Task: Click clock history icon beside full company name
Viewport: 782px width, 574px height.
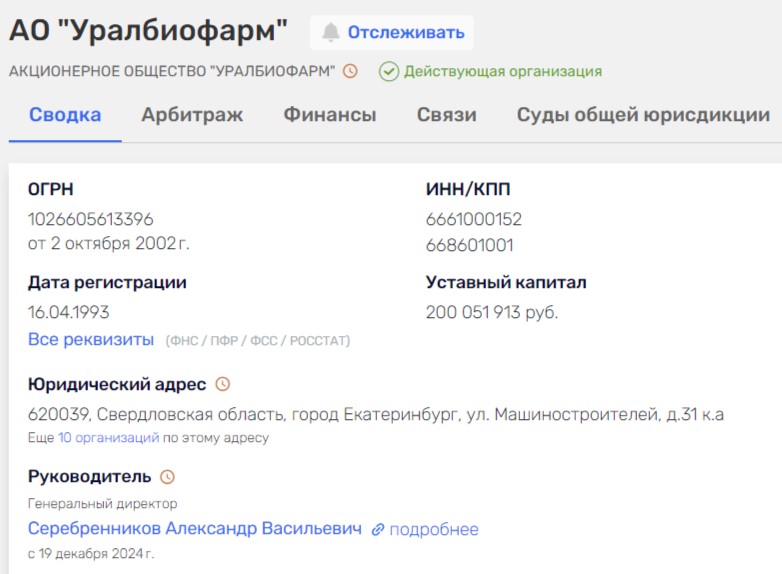Action: pyautogui.click(x=350, y=71)
